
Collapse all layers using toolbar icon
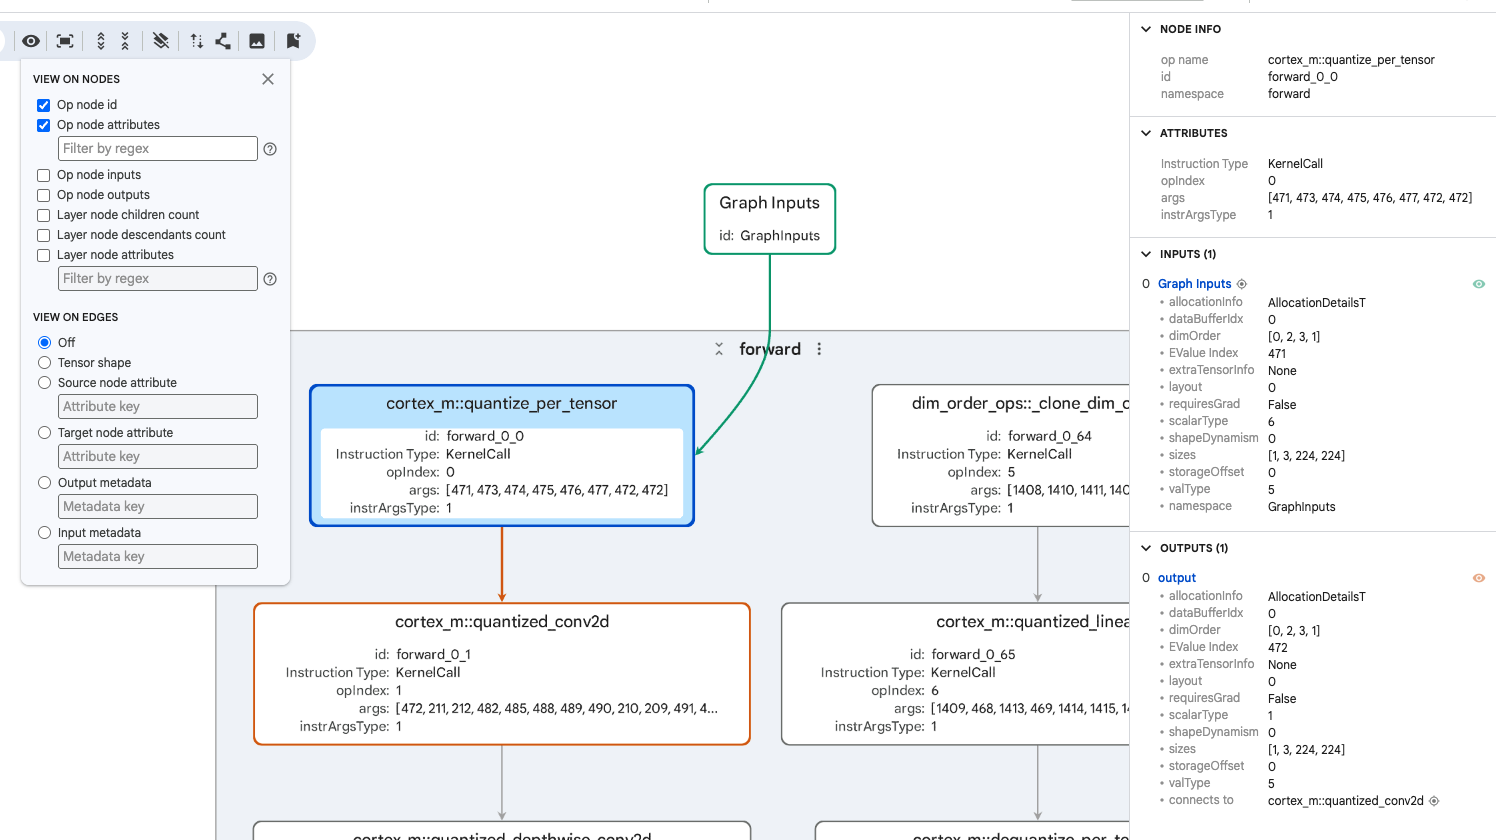tap(125, 41)
